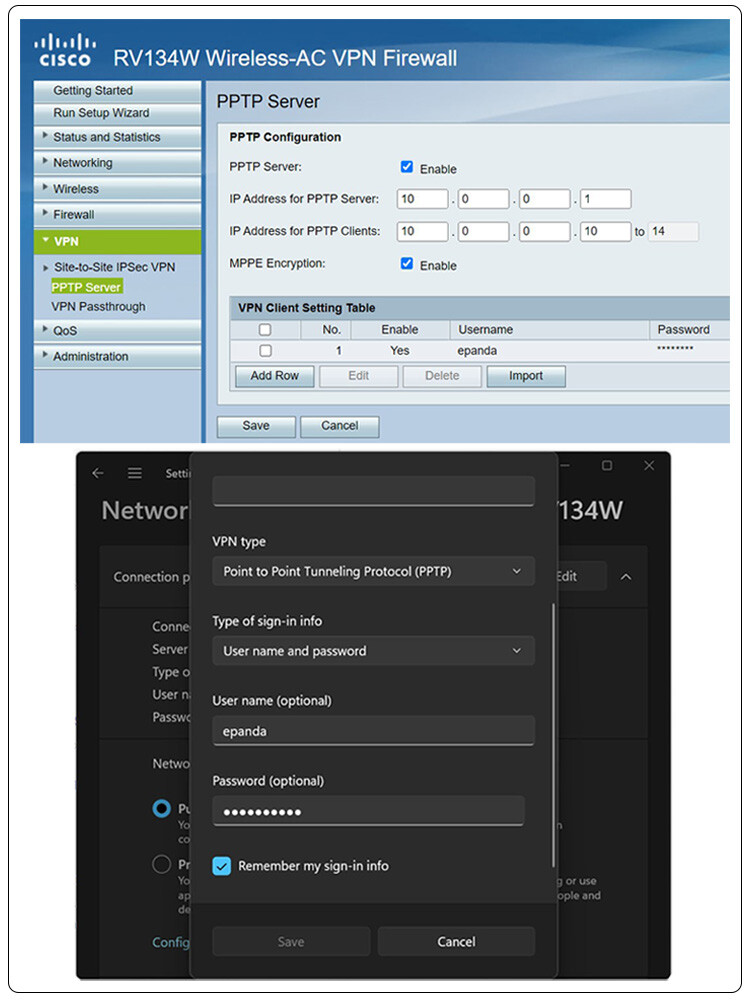Expand Site-to-Site IPSec VPN submenu
Image resolution: width=750 pixels, height=1000 pixels.
point(114,267)
